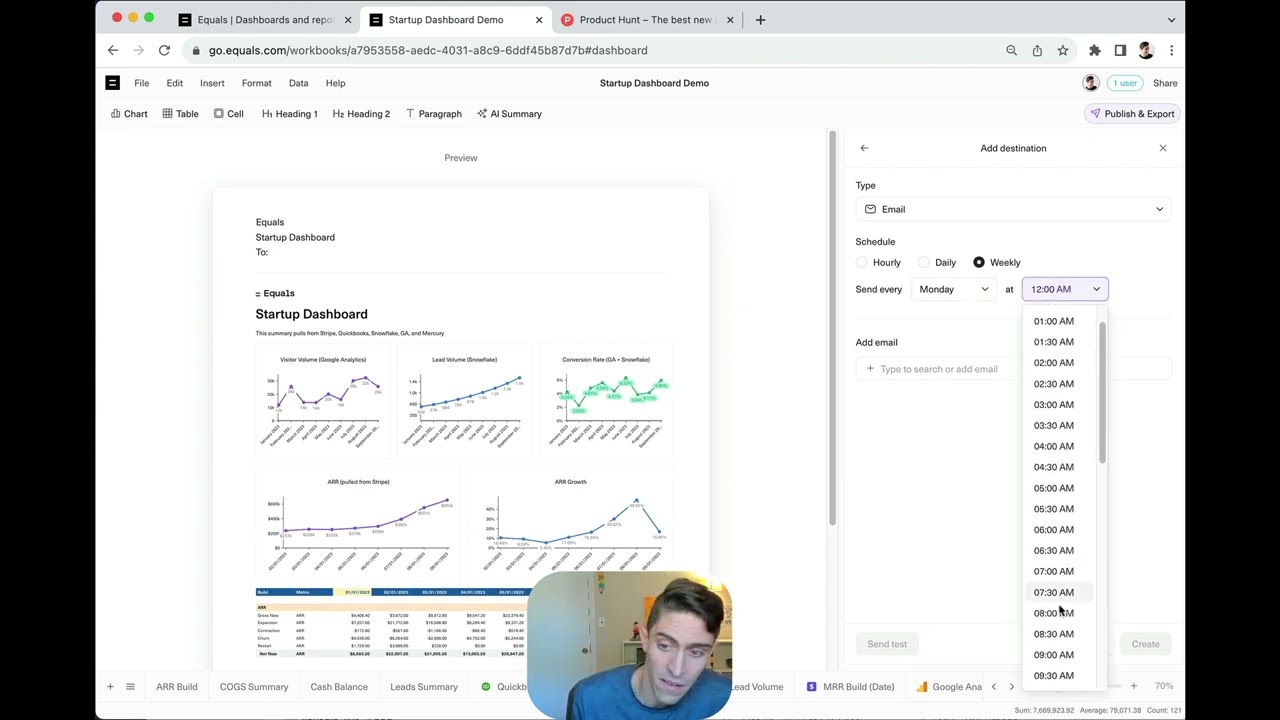The height and width of the screenshot is (720, 1280).
Task: Select the Daily schedule option
Action: (937, 262)
